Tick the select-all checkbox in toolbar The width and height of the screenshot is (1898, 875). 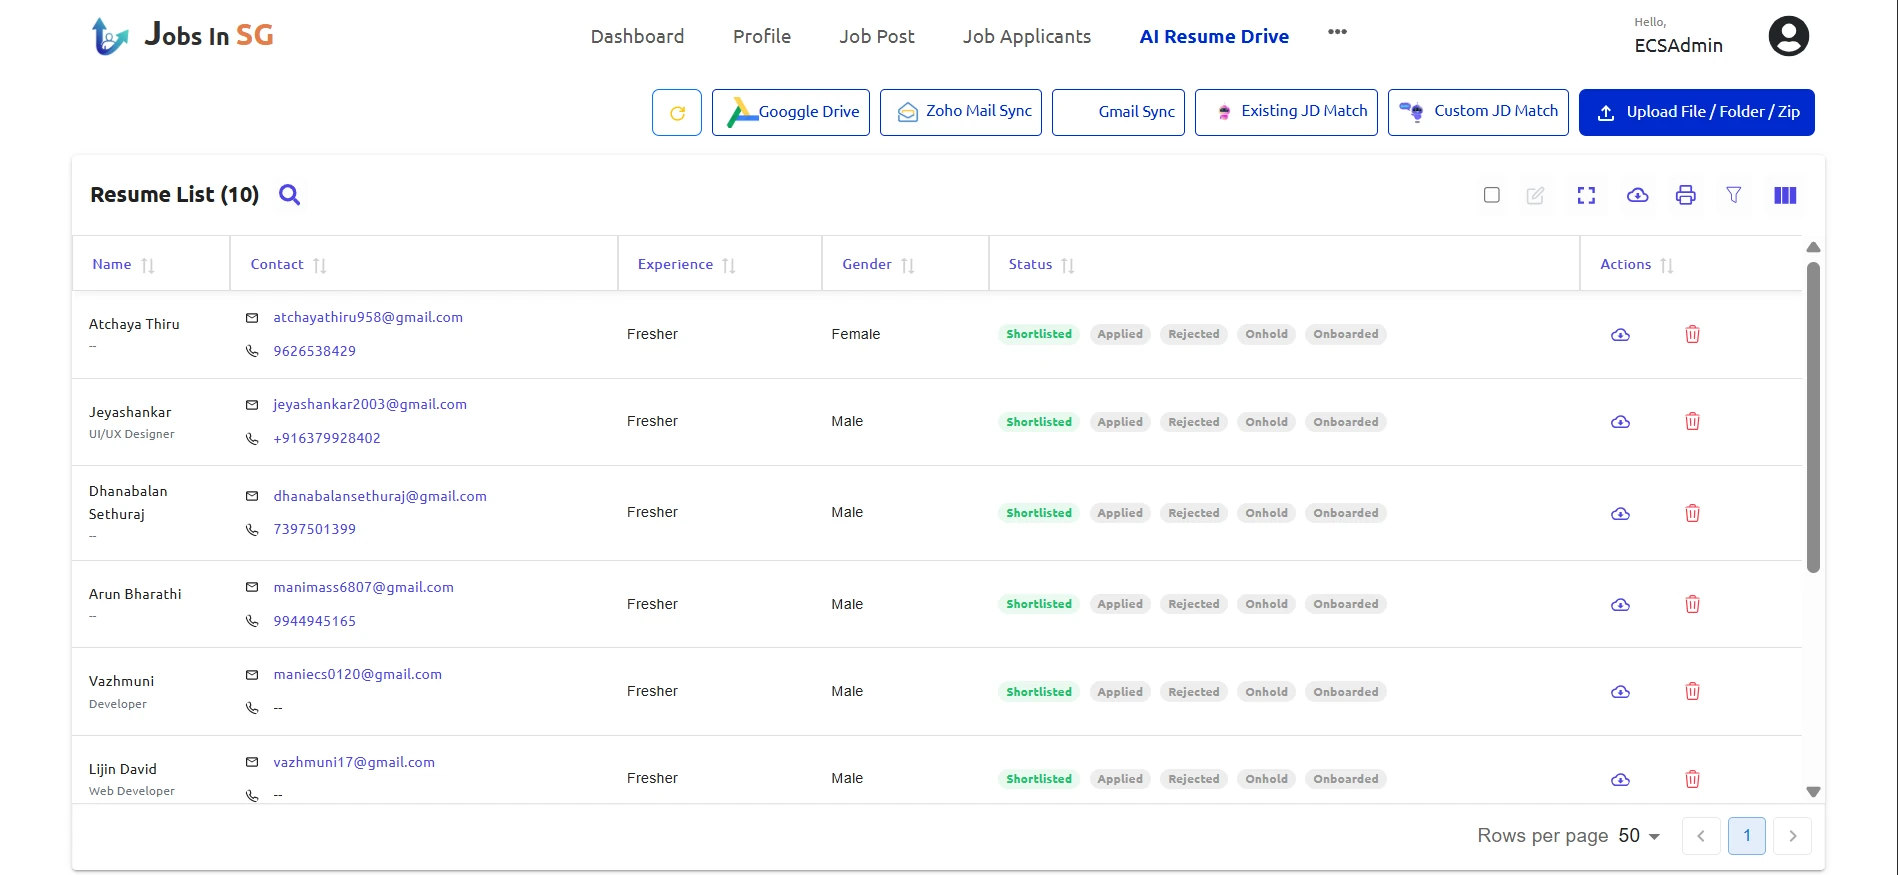click(1491, 196)
